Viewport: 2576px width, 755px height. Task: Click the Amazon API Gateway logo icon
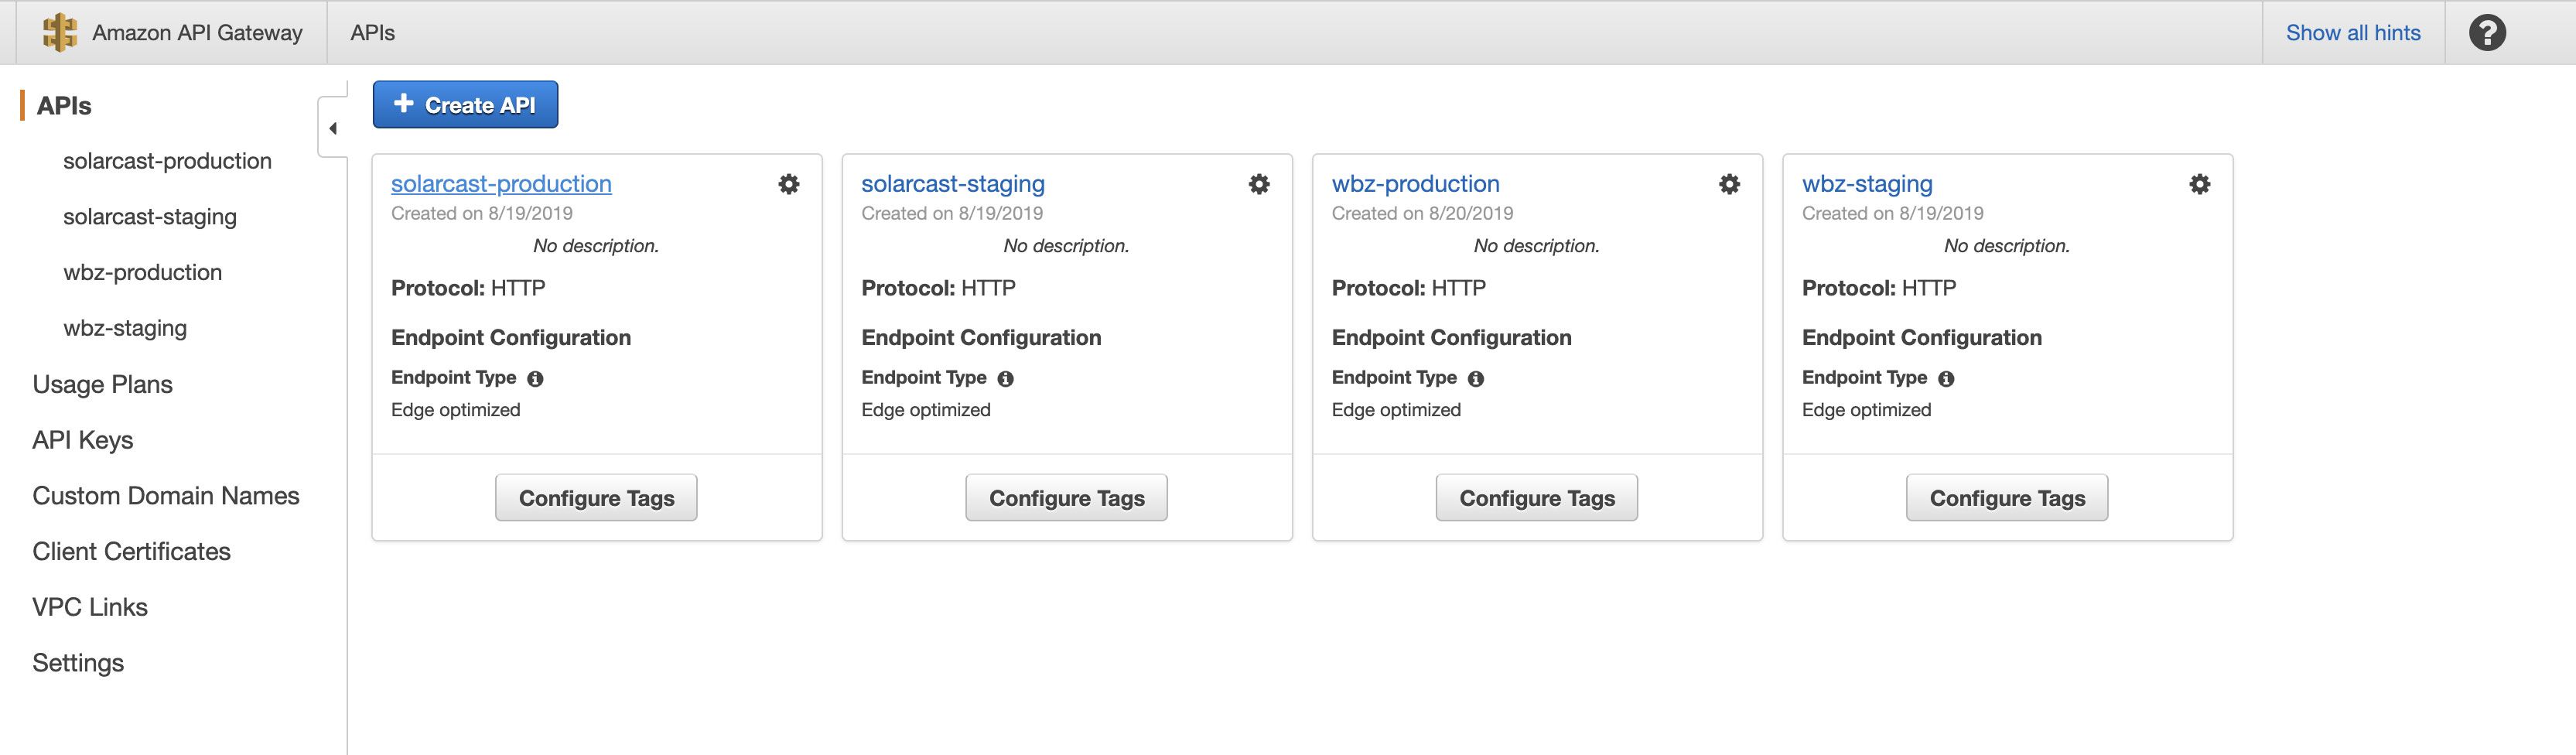[59, 32]
